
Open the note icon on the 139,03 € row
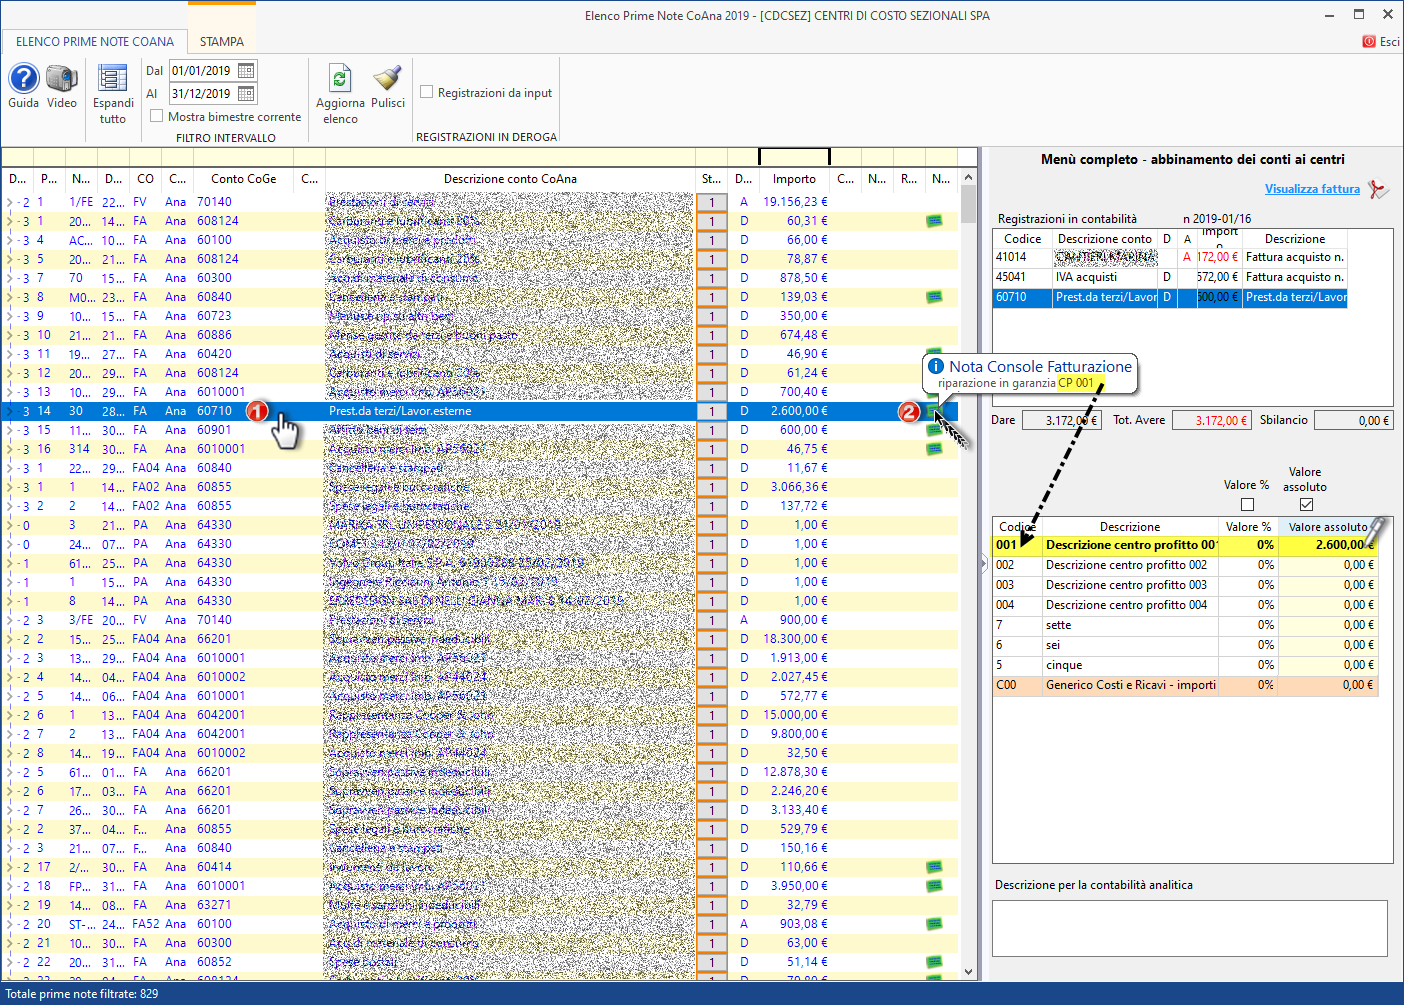click(x=934, y=297)
